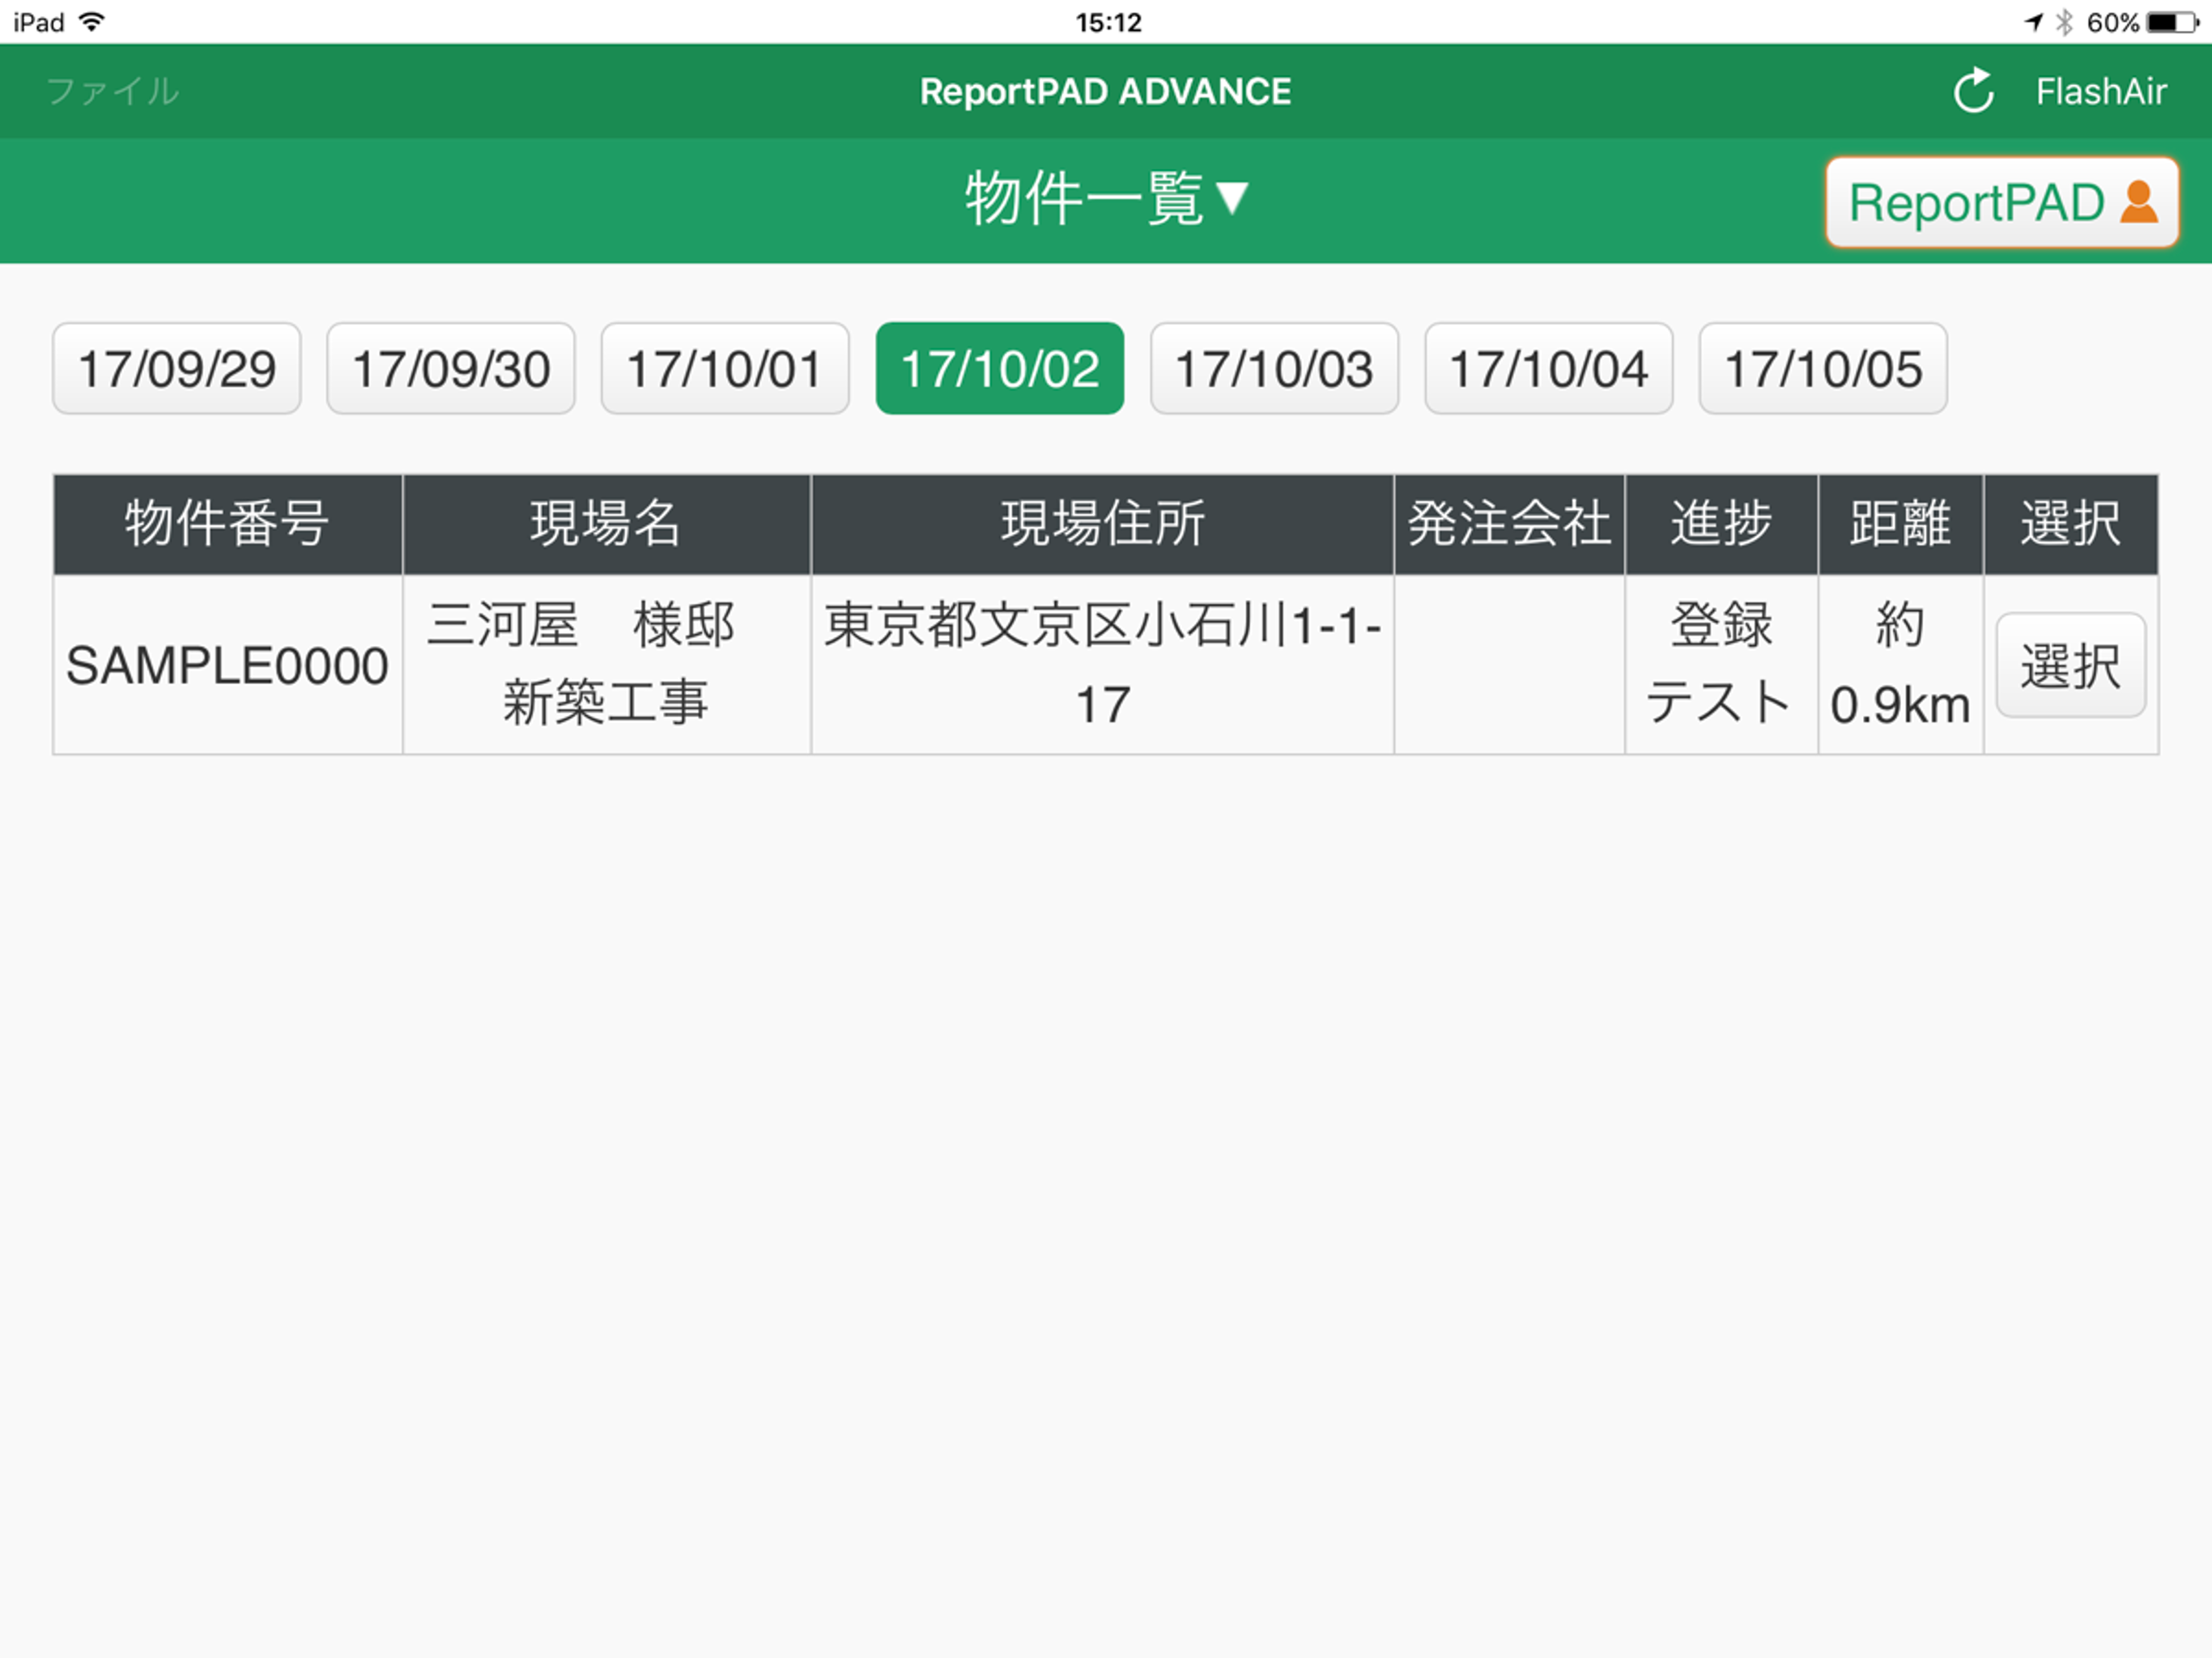Image resolution: width=2212 pixels, height=1658 pixels.
Task: Tap the Bluetooth icon in status bar
Action: pyautogui.click(x=2064, y=22)
